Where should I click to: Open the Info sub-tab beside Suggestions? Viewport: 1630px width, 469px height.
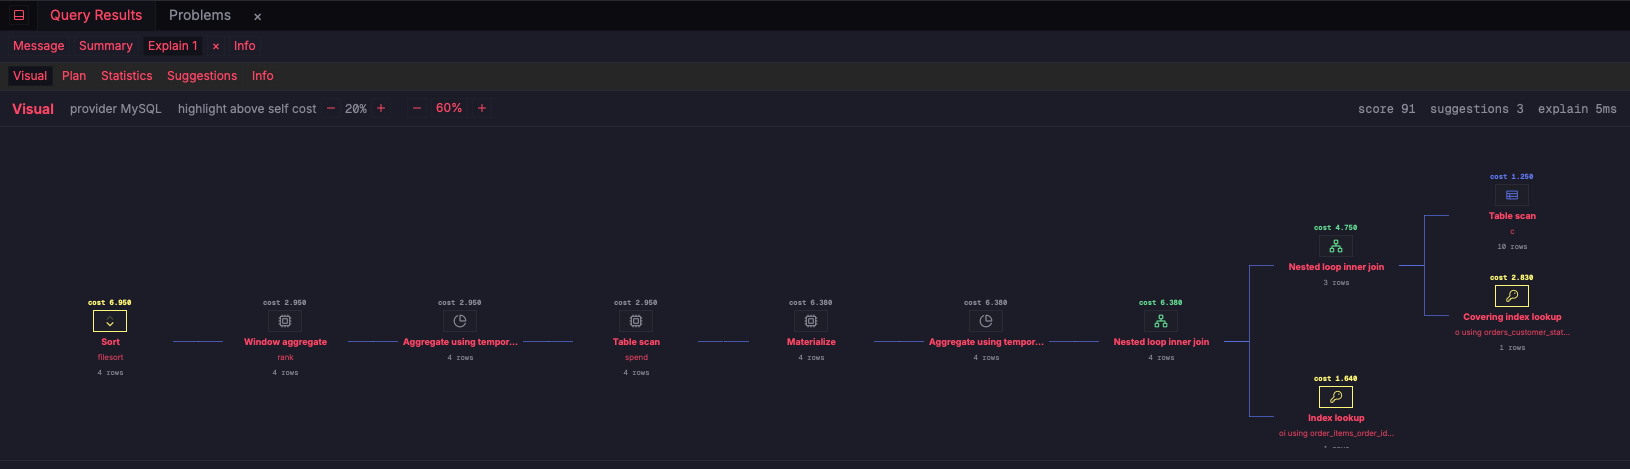click(263, 76)
